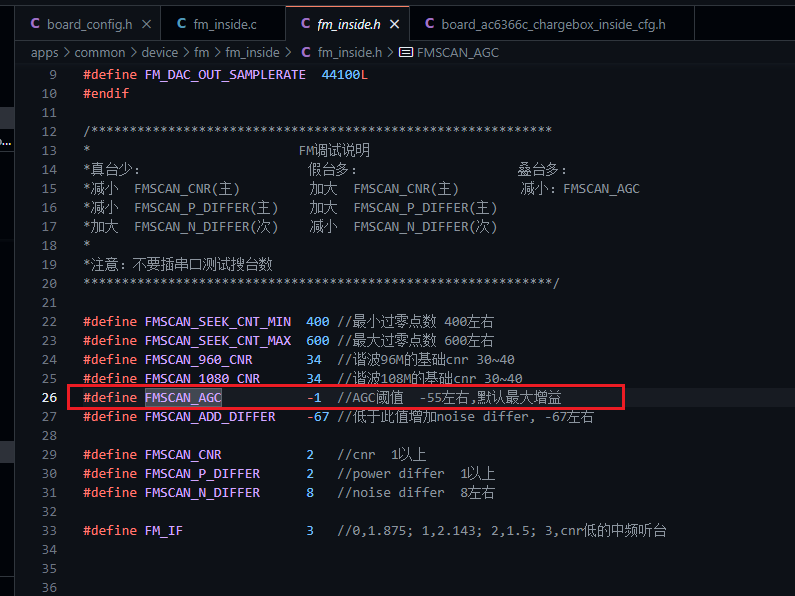Image resolution: width=795 pixels, height=596 pixels.
Task: Click the apps breadcrumb segment
Action: click(45, 53)
